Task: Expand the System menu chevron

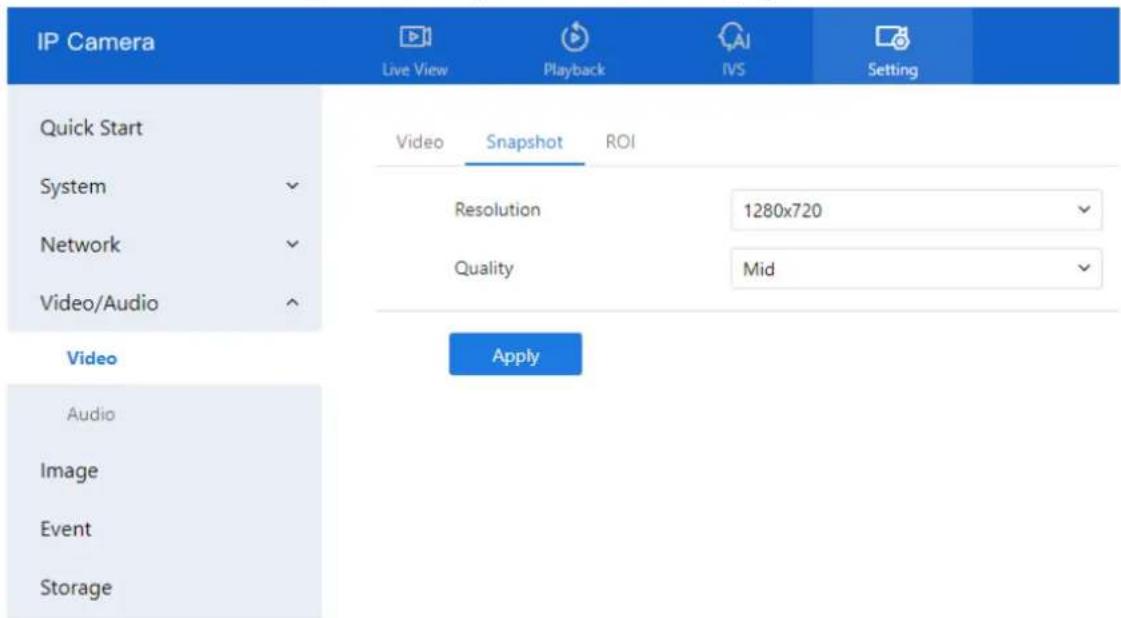Action: [x=292, y=186]
